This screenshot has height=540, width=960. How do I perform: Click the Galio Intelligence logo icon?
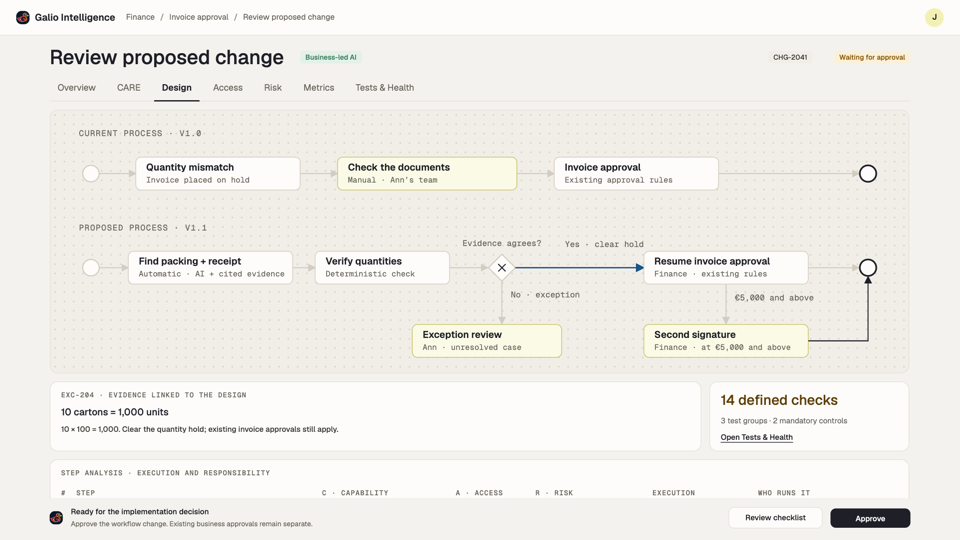23,17
